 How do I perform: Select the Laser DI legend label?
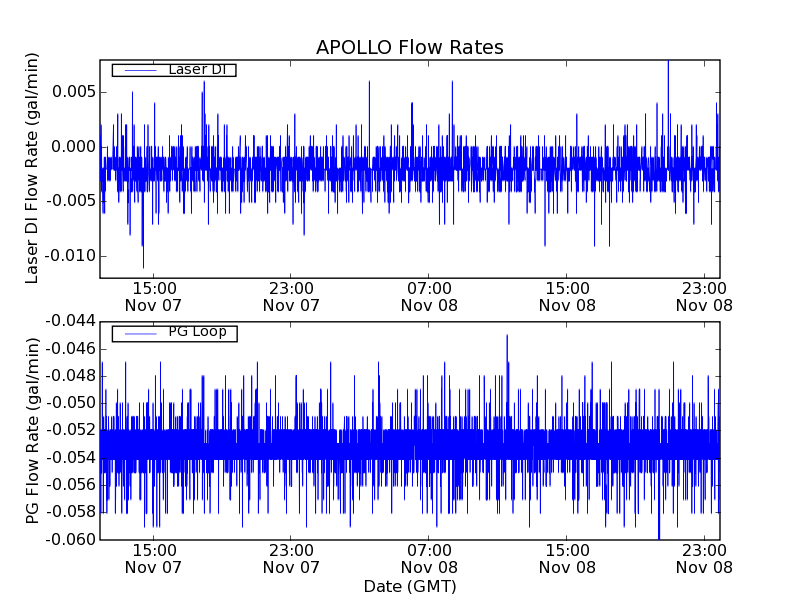tap(197, 69)
